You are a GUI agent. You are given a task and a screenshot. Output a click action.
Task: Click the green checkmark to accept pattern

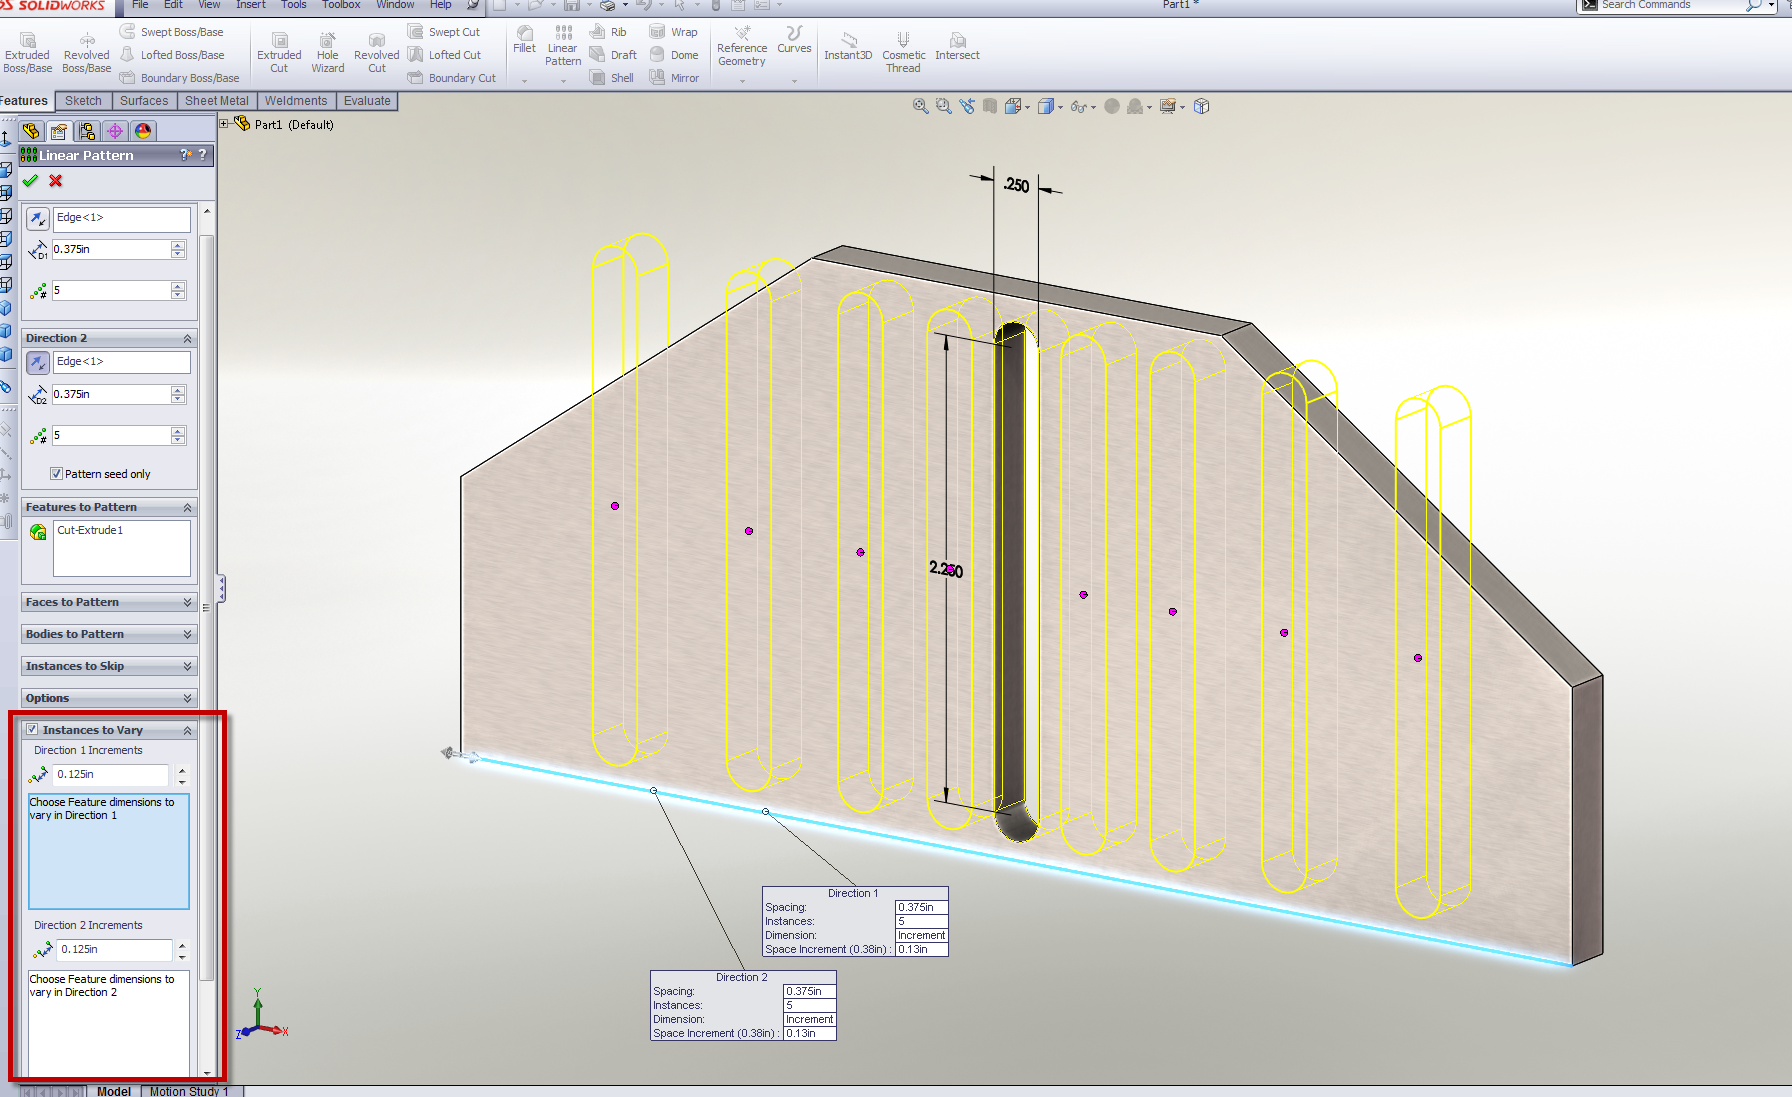click(30, 181)
